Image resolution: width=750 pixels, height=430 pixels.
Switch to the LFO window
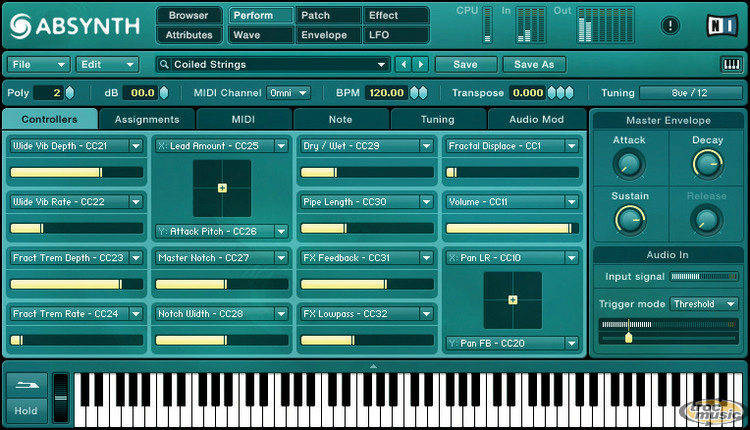click(396, 35)
